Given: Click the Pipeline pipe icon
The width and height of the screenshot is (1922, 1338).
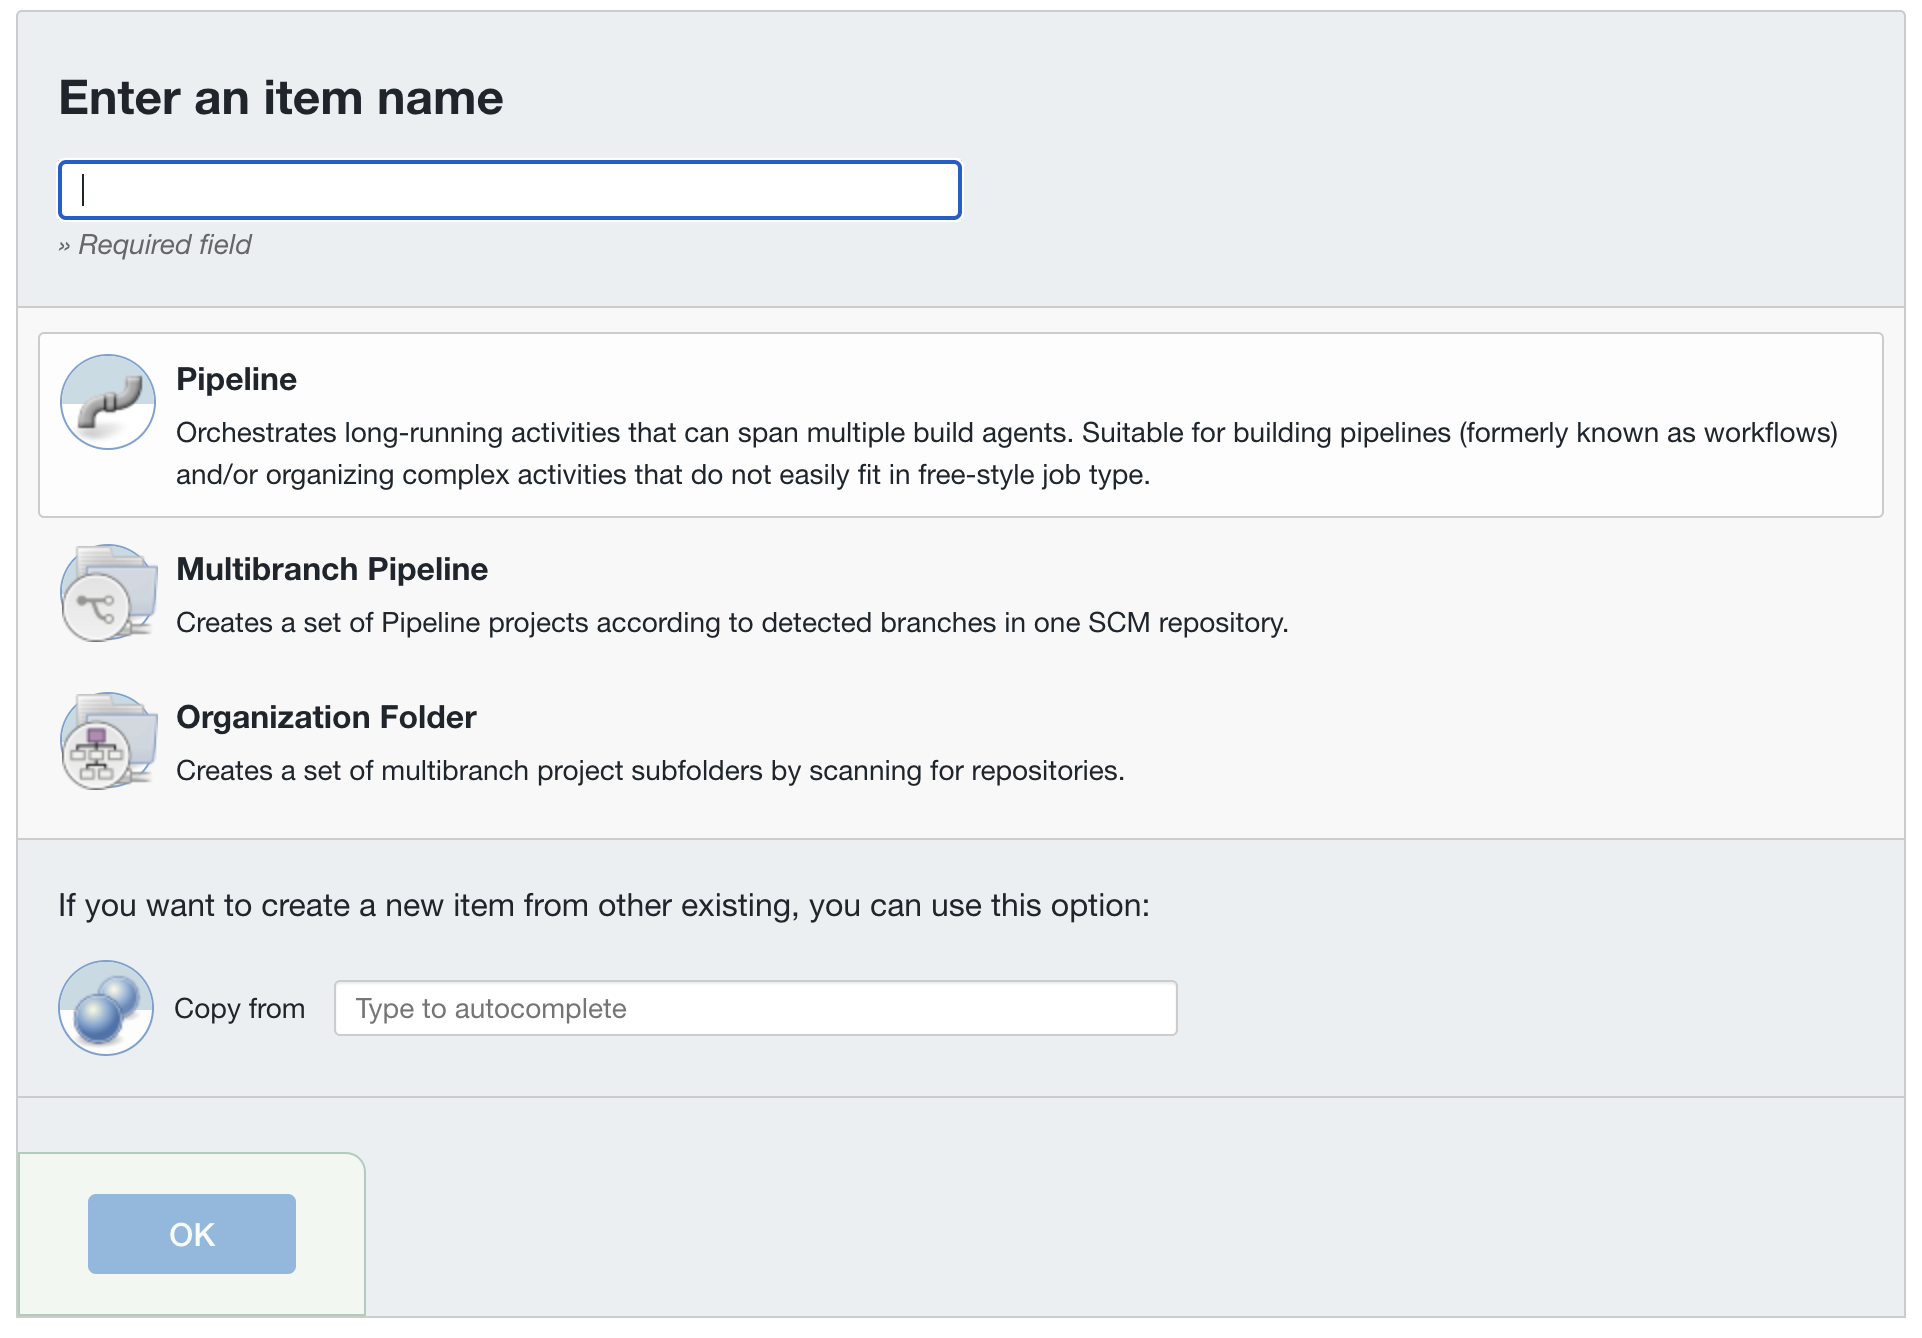Looking at the screenshot, I should coord(108,402).
